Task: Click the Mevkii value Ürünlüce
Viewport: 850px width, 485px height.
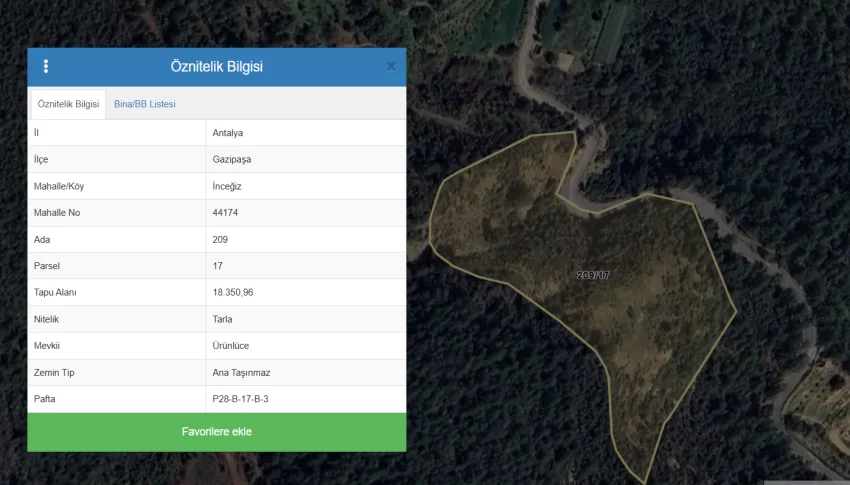Action: (x=231, y=346)
